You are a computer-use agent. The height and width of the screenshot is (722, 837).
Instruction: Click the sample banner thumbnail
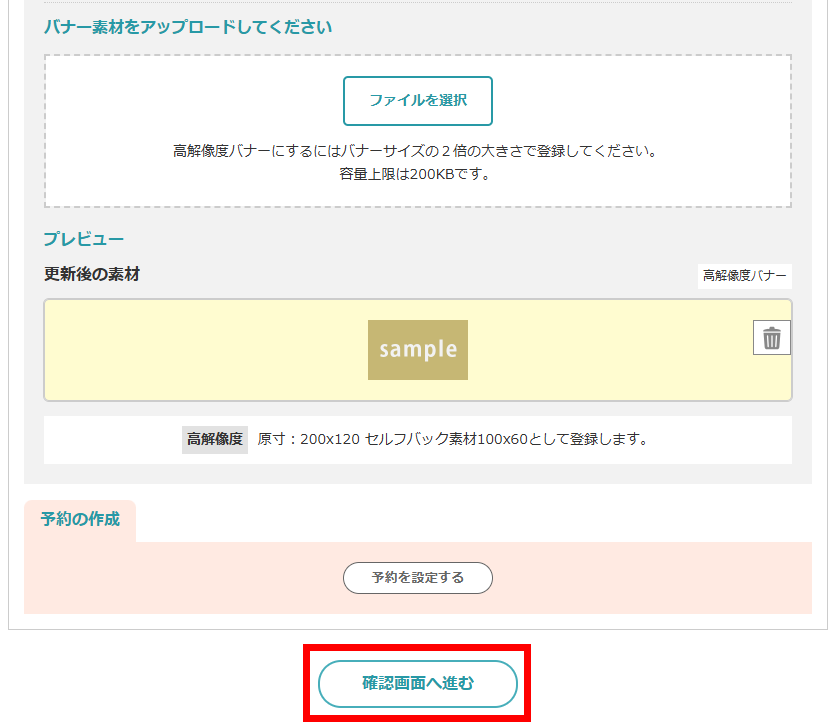417,350
